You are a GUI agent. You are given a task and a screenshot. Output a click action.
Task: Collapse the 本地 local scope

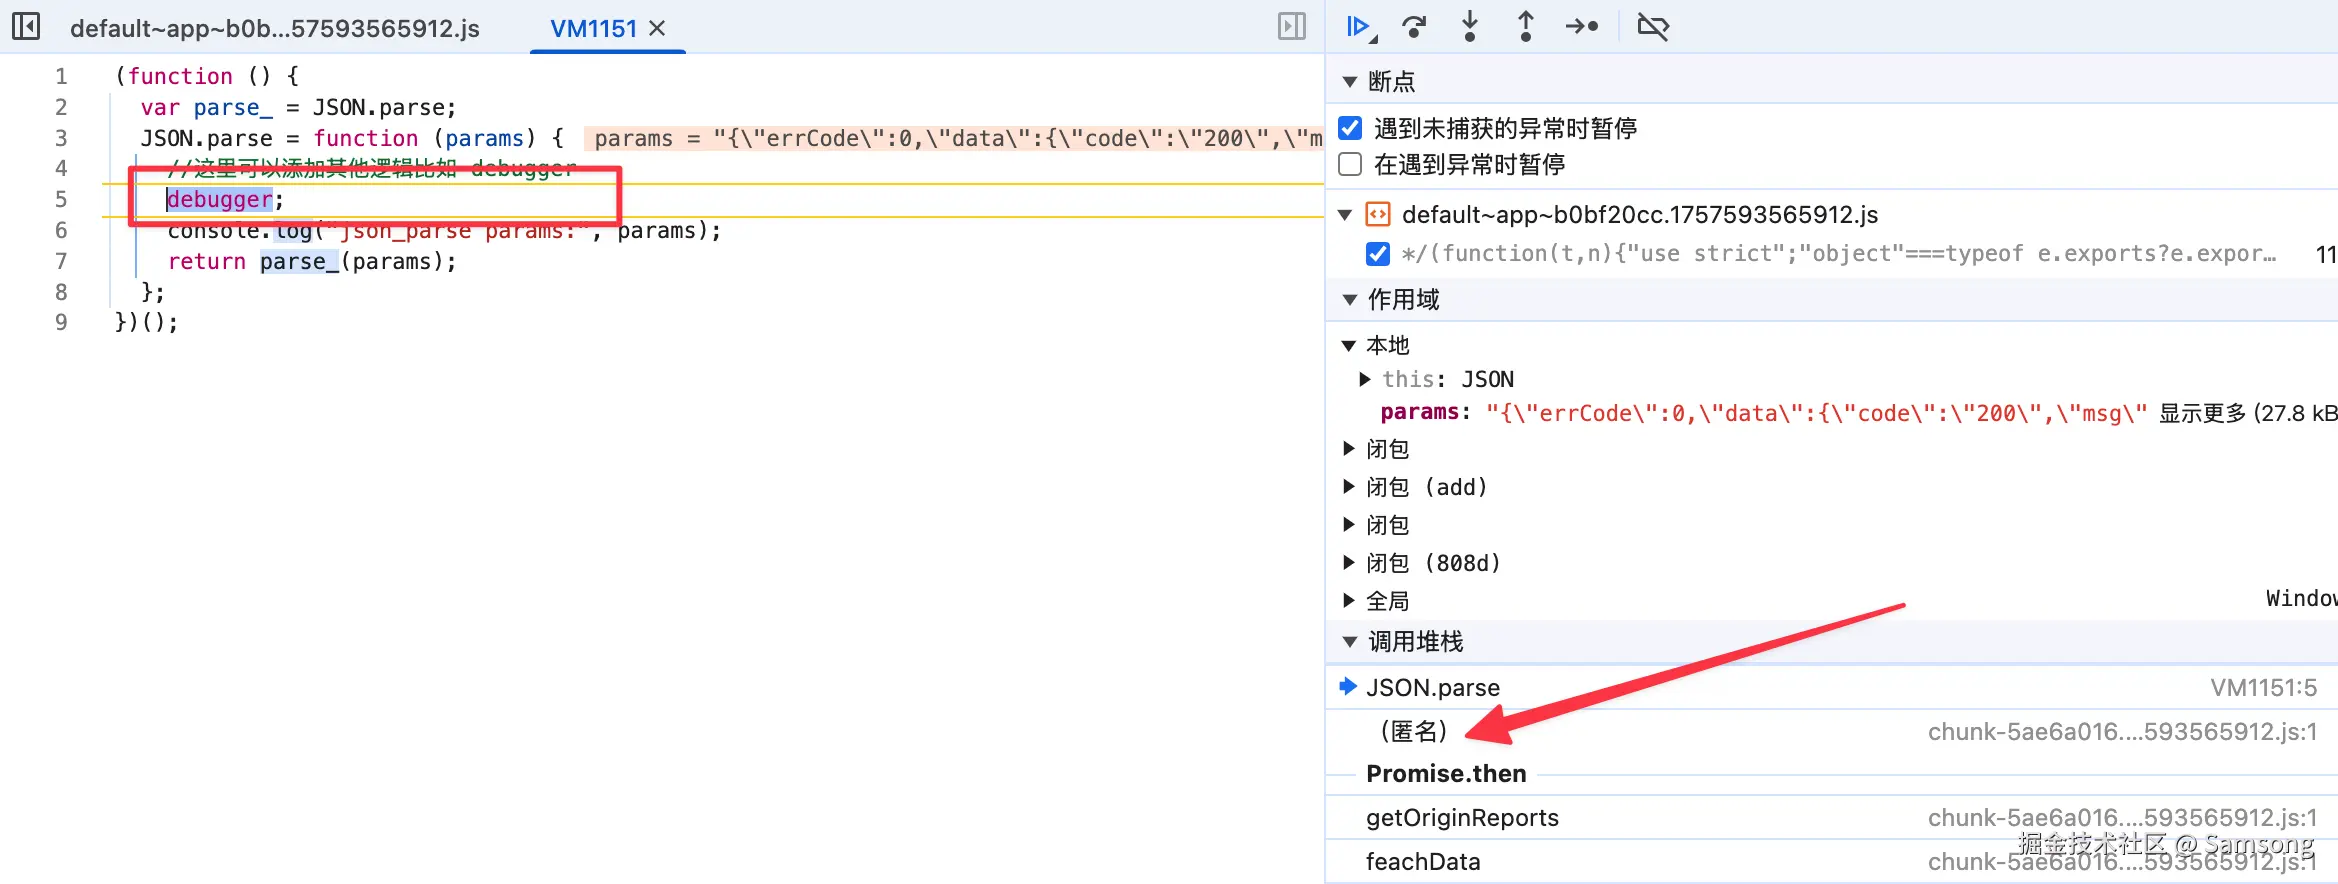(x=1348, y=346)
